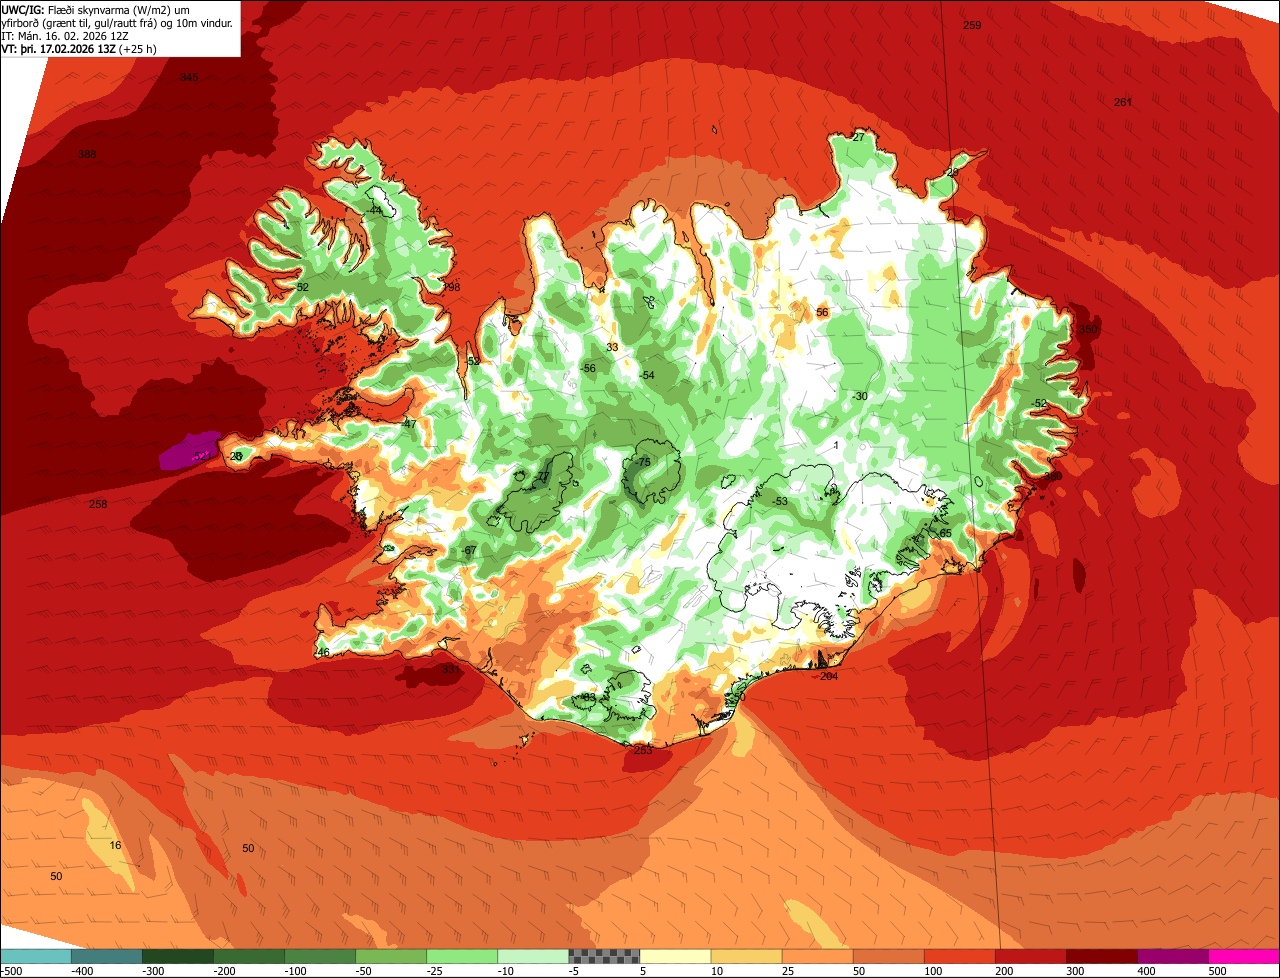Click the '200' legend label

tap(1005, 970)
